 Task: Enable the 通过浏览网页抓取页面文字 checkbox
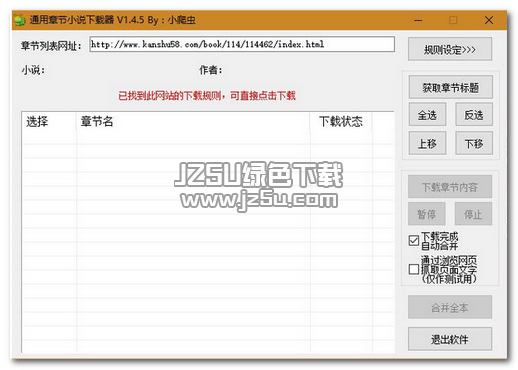coord(414,269)
